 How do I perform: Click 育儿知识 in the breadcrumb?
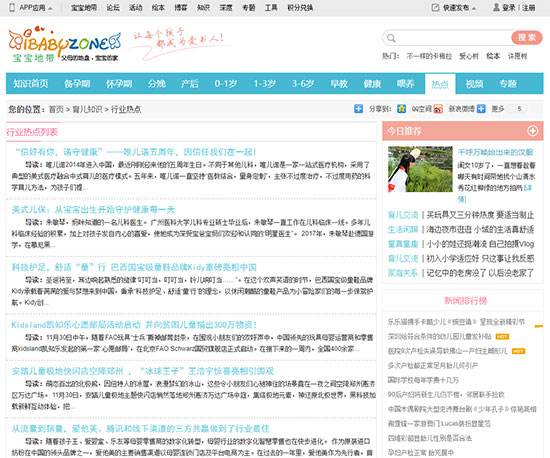coord(87,109)
